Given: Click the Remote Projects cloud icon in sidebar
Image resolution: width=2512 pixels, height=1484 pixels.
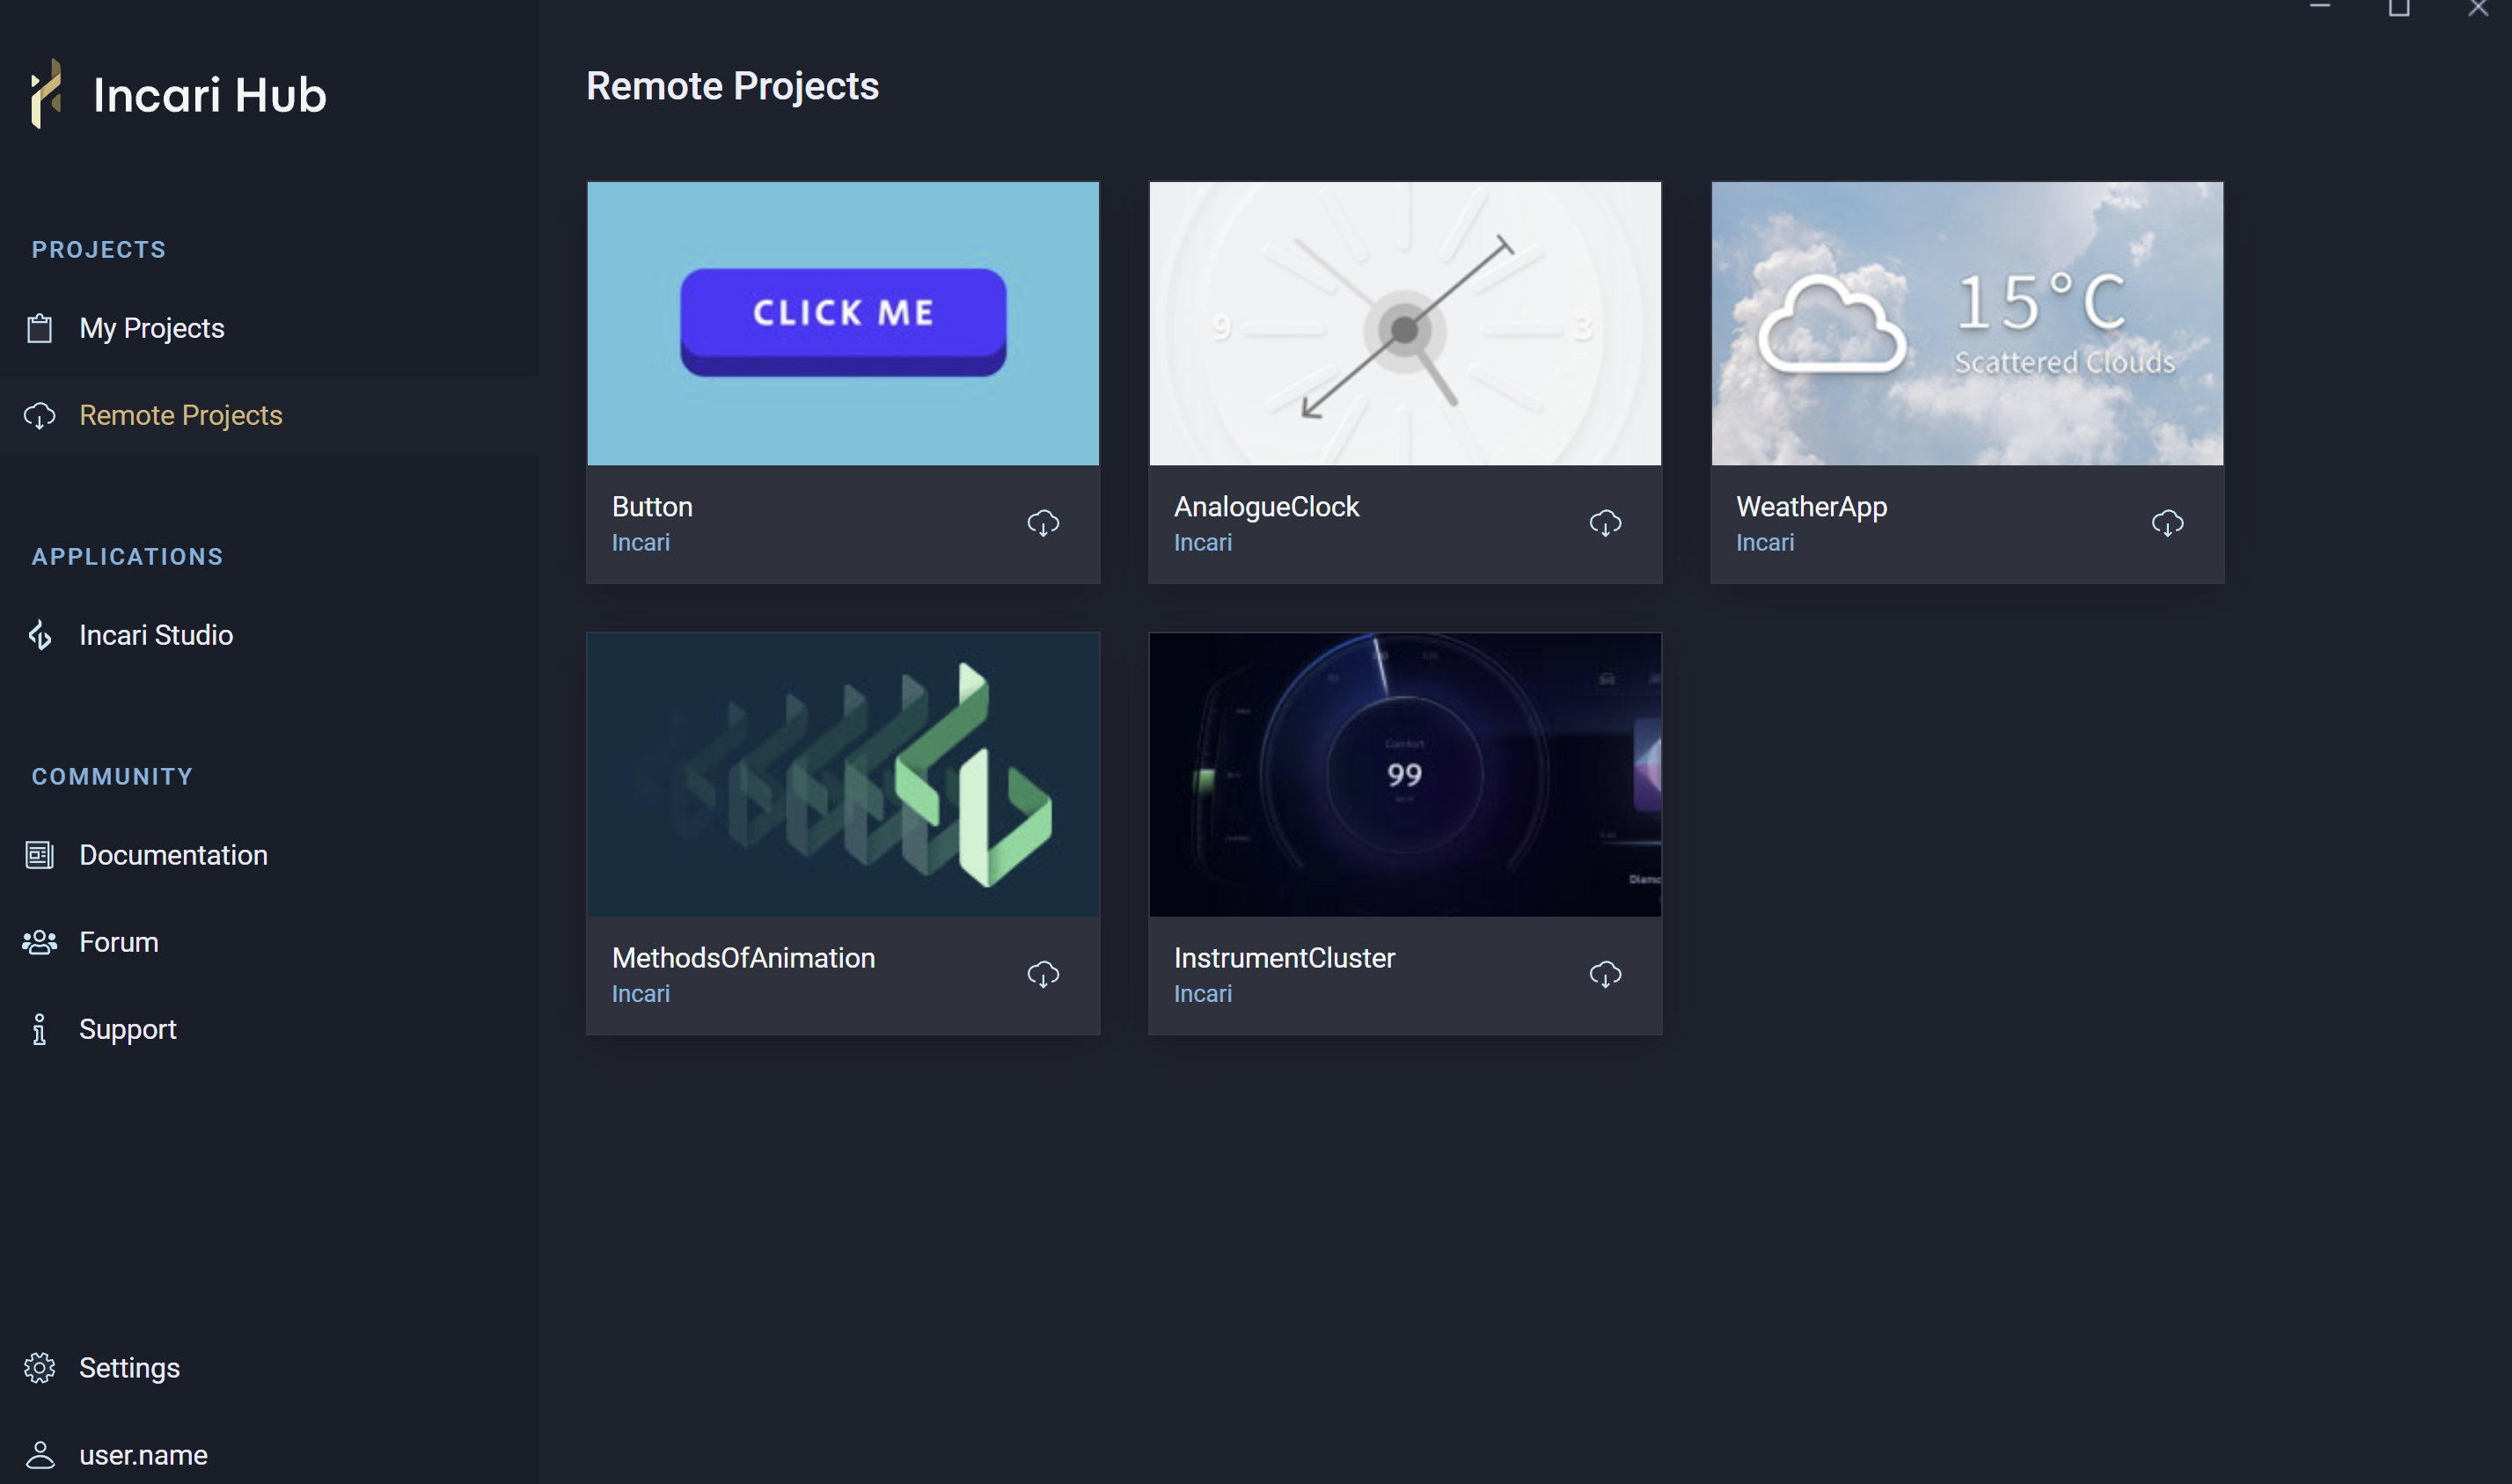Looking at the screenshot, I should (40, 415).
